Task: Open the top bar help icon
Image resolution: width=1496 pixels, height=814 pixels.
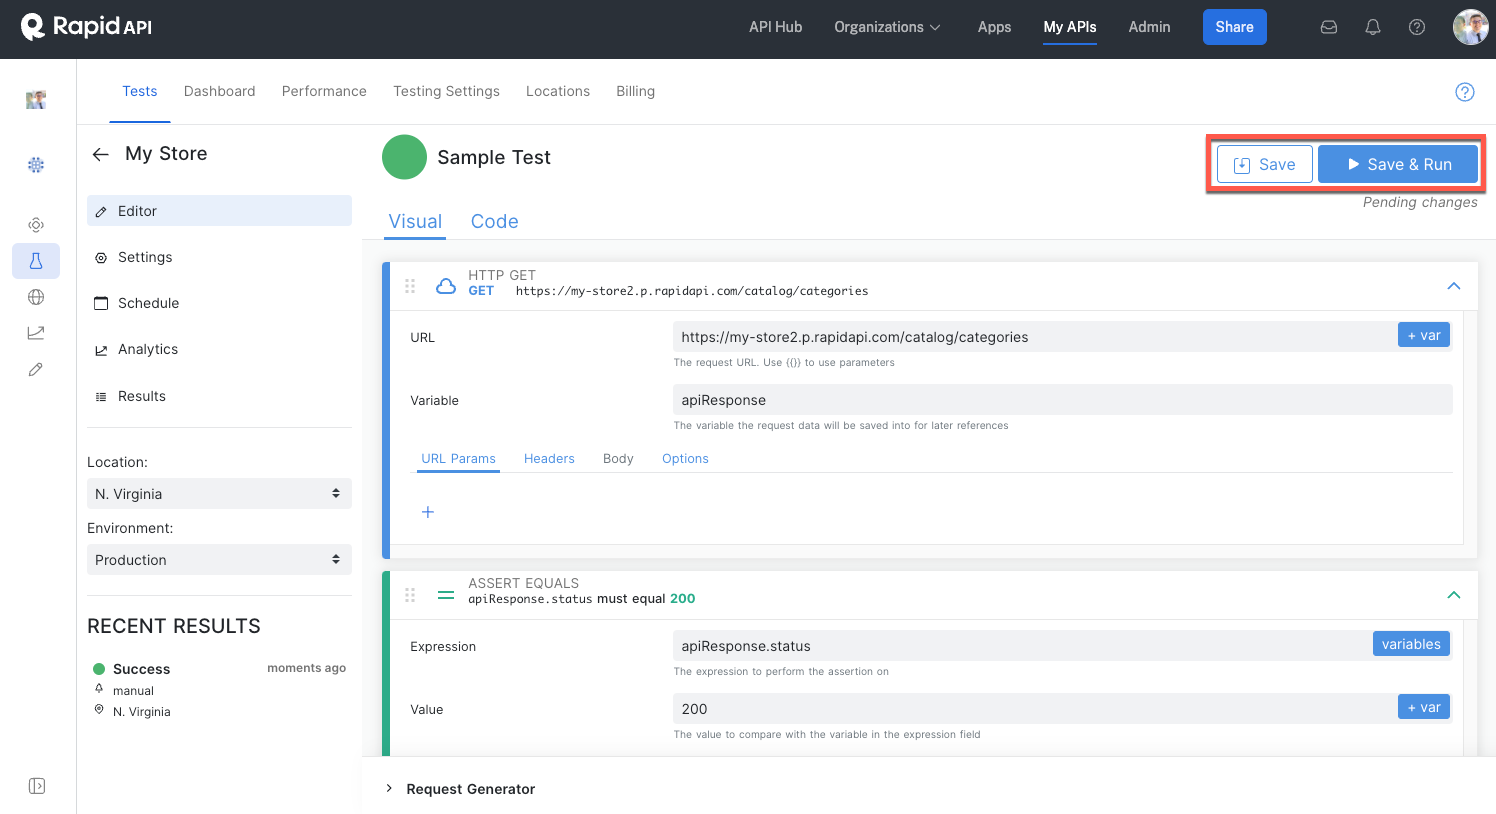Action: [x=1417, y=27]
